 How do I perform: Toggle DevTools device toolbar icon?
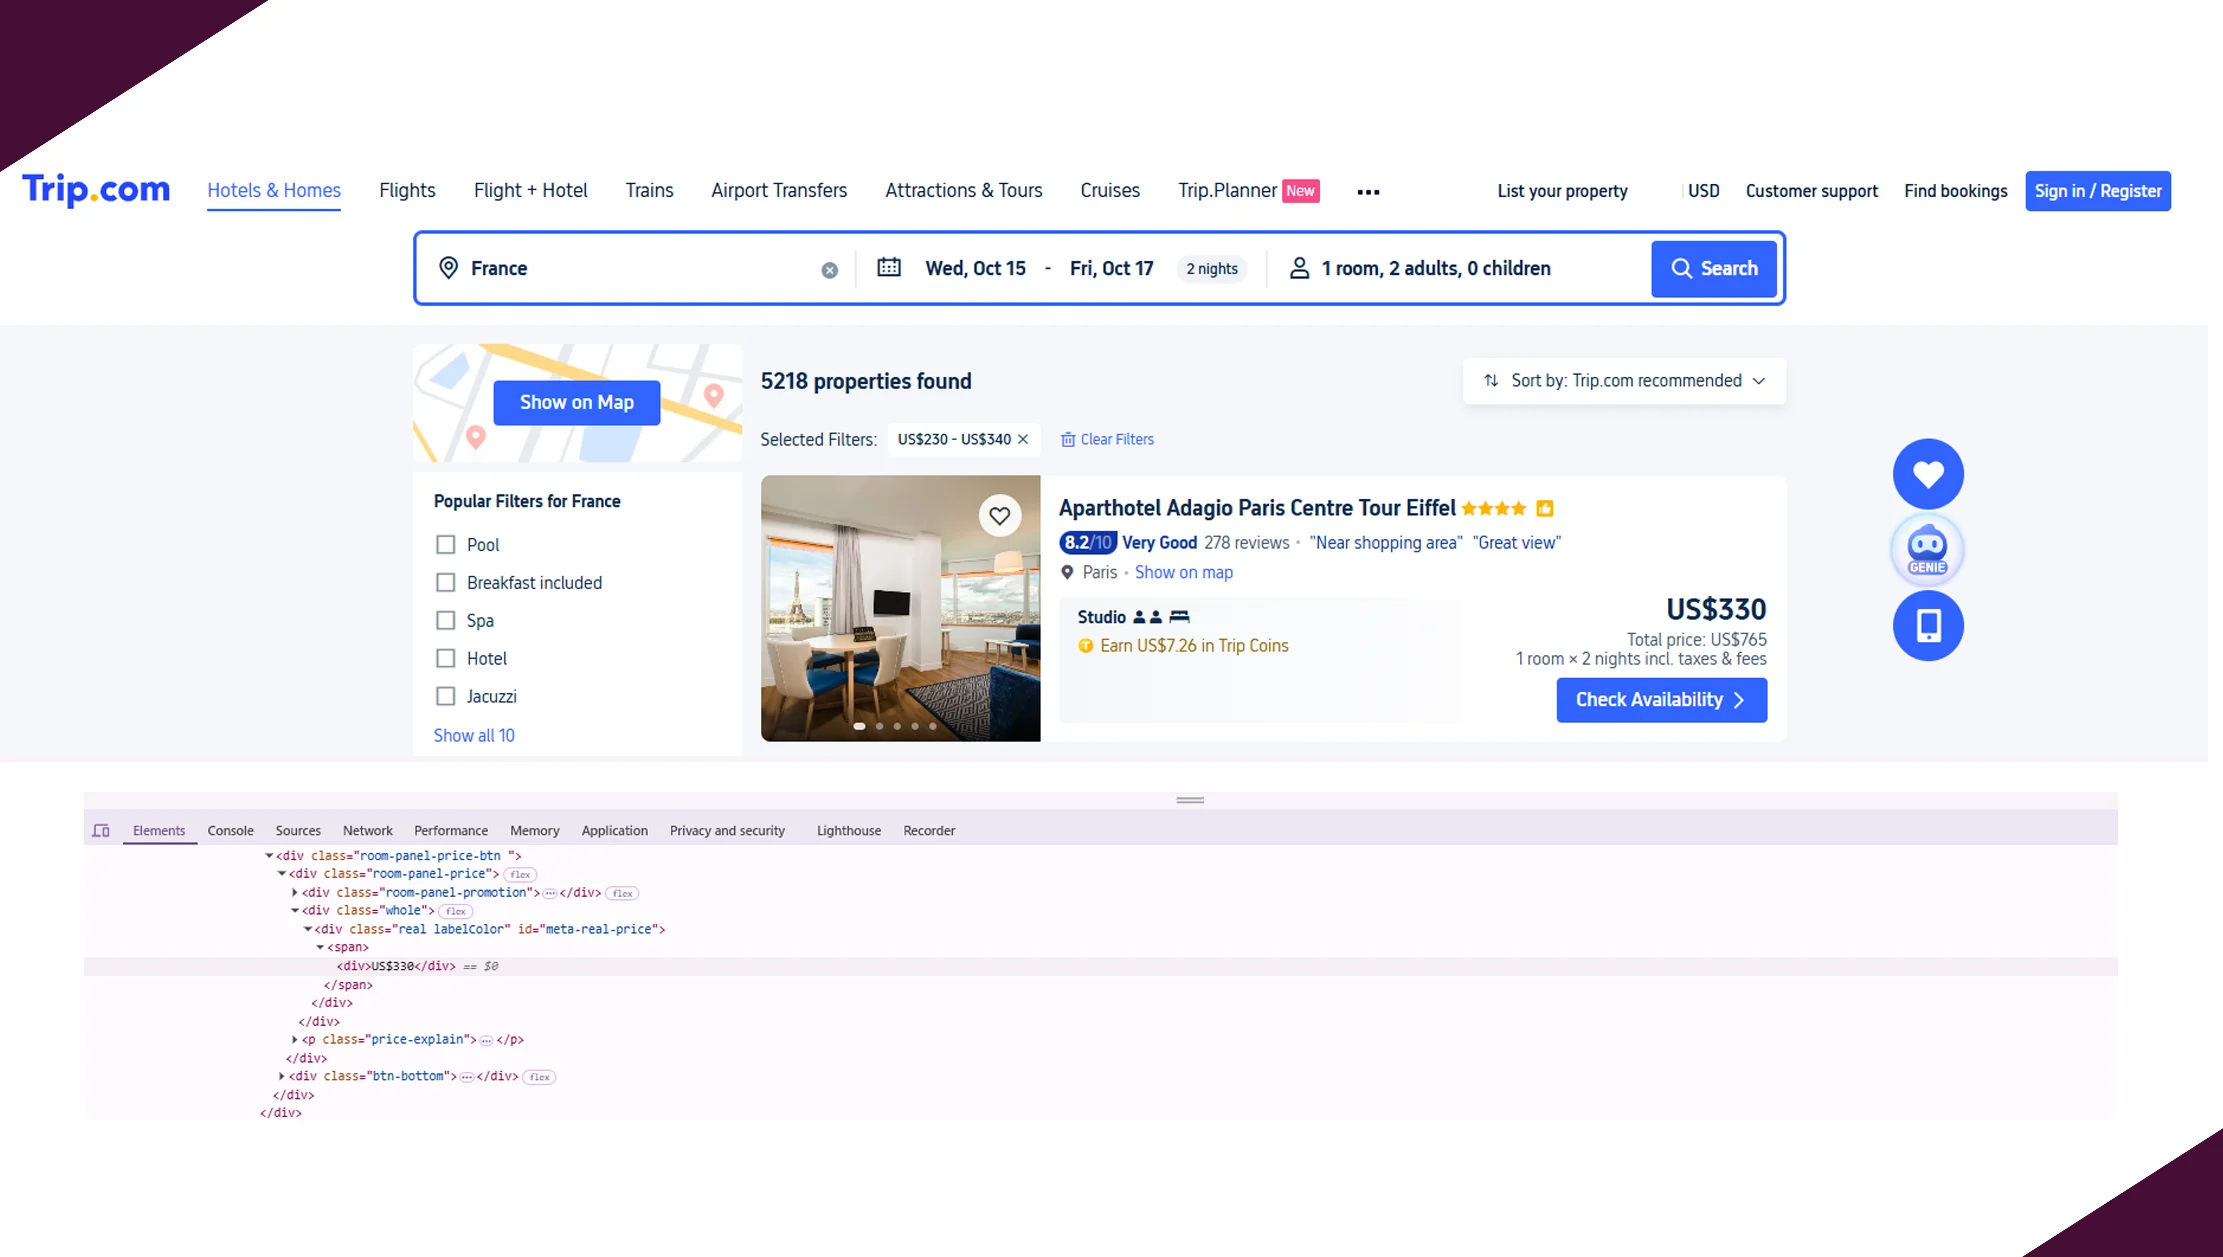point(101,831)
